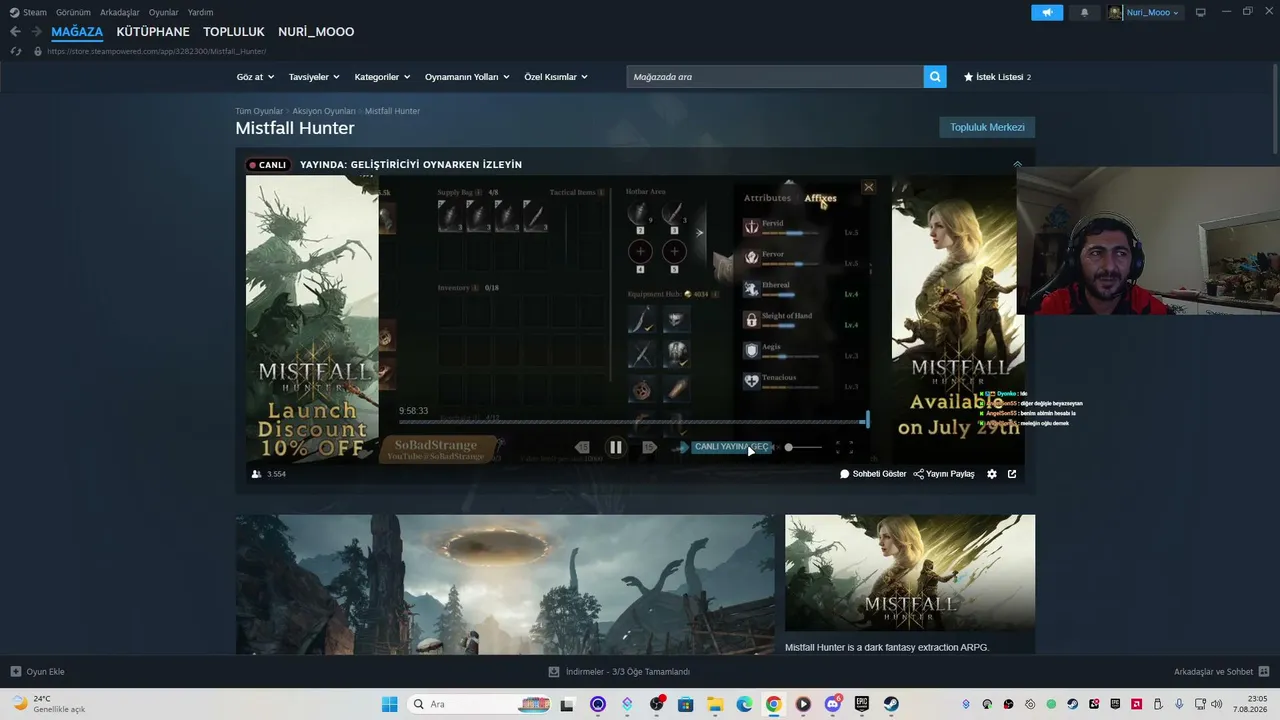Expand the Oynamanın Yolları dropdown

pos(467,77)
